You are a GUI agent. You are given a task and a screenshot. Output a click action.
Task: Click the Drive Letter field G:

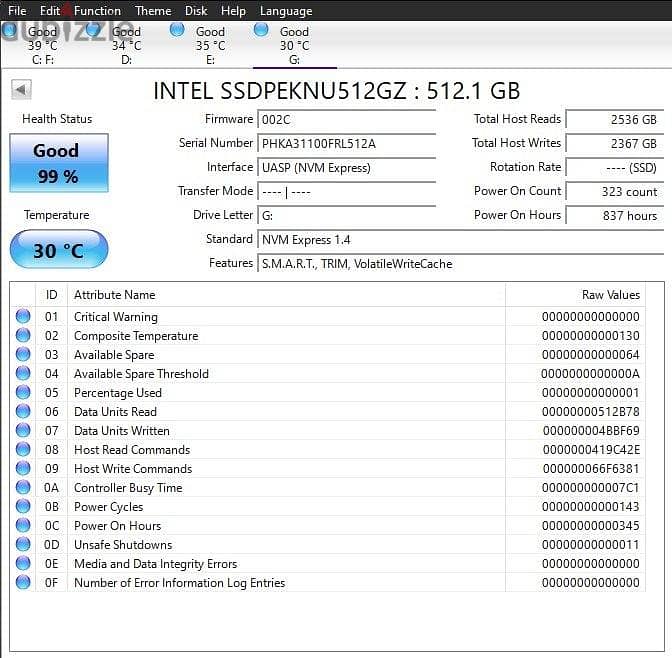[346, 216]
